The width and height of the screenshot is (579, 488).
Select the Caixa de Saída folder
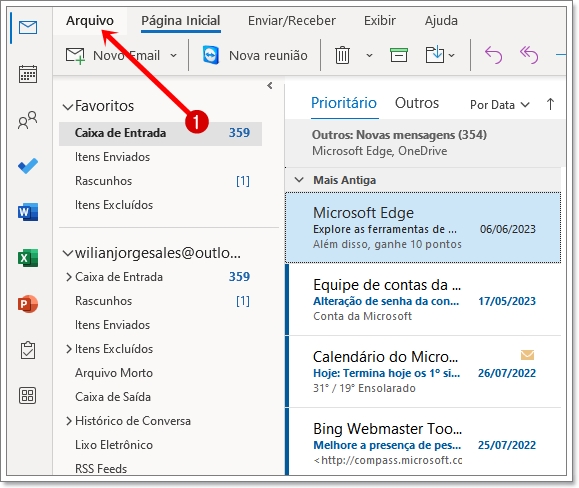tap(113, 397)
